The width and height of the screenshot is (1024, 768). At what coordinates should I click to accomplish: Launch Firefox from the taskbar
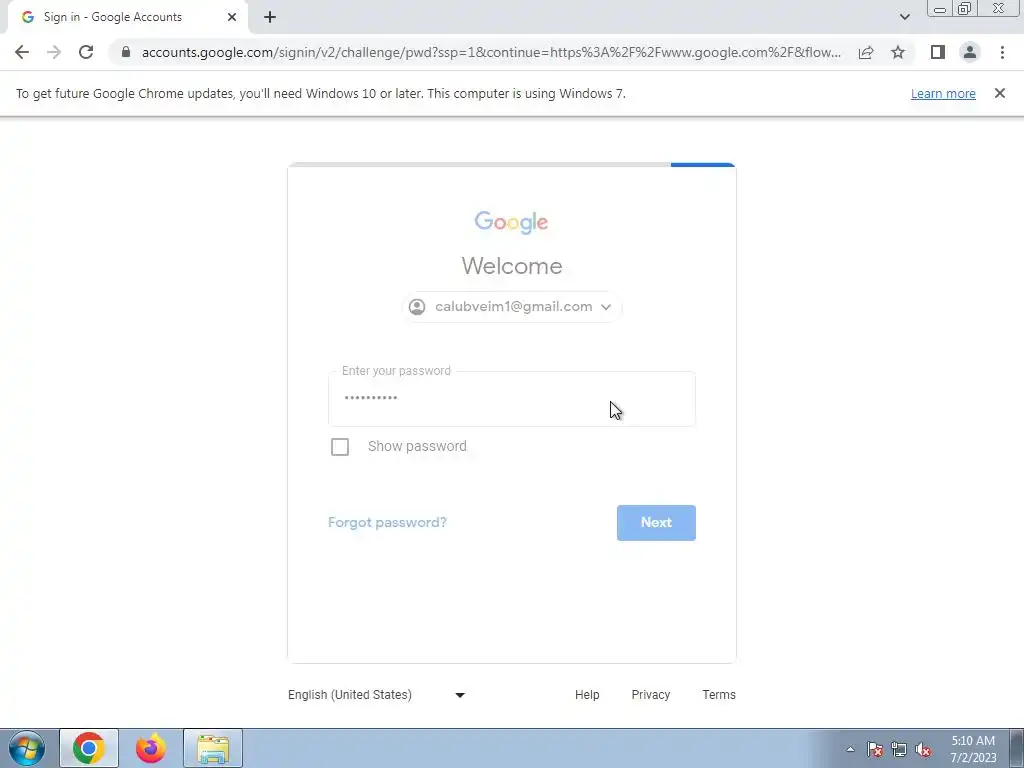pos(151,748)
